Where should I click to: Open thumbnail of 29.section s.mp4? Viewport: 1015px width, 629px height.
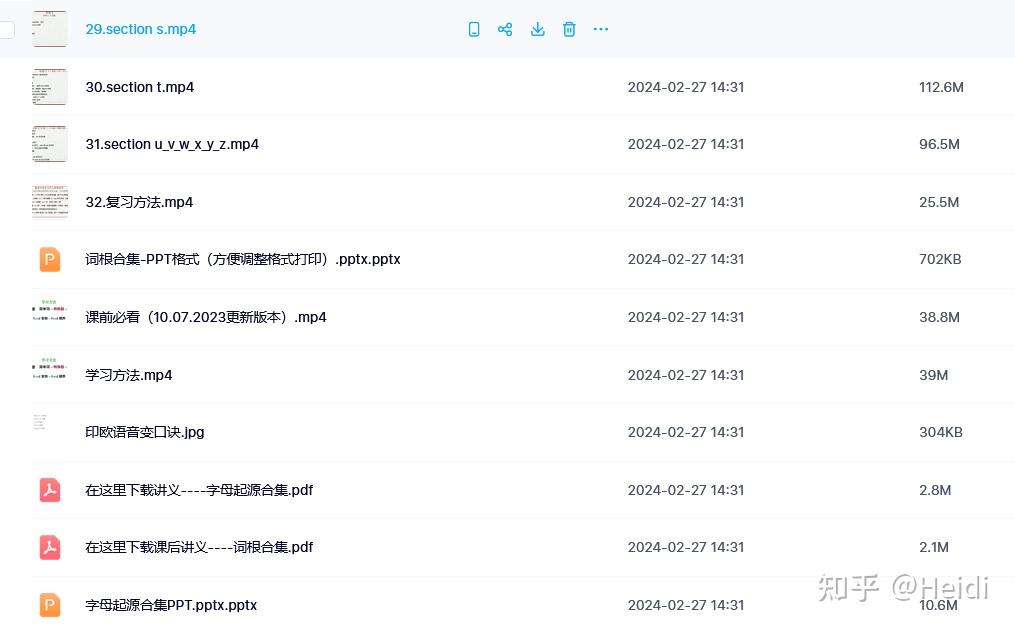click(x=50, y=29)
